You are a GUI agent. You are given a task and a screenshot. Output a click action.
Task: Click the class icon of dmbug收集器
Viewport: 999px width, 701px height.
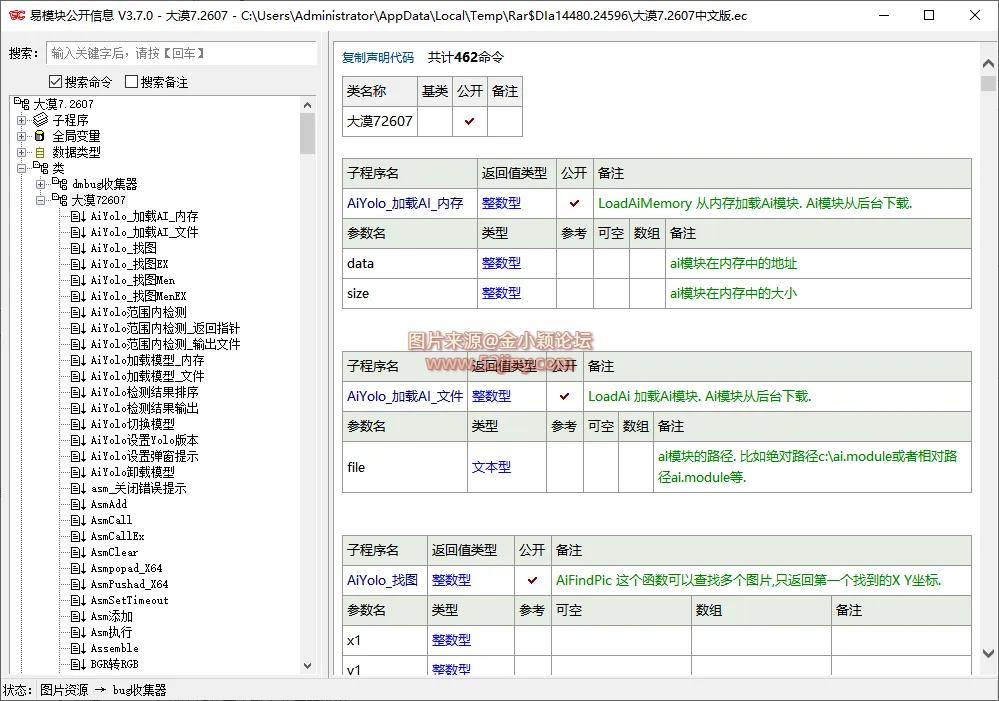pyautogui.click(x=59, y=183)
